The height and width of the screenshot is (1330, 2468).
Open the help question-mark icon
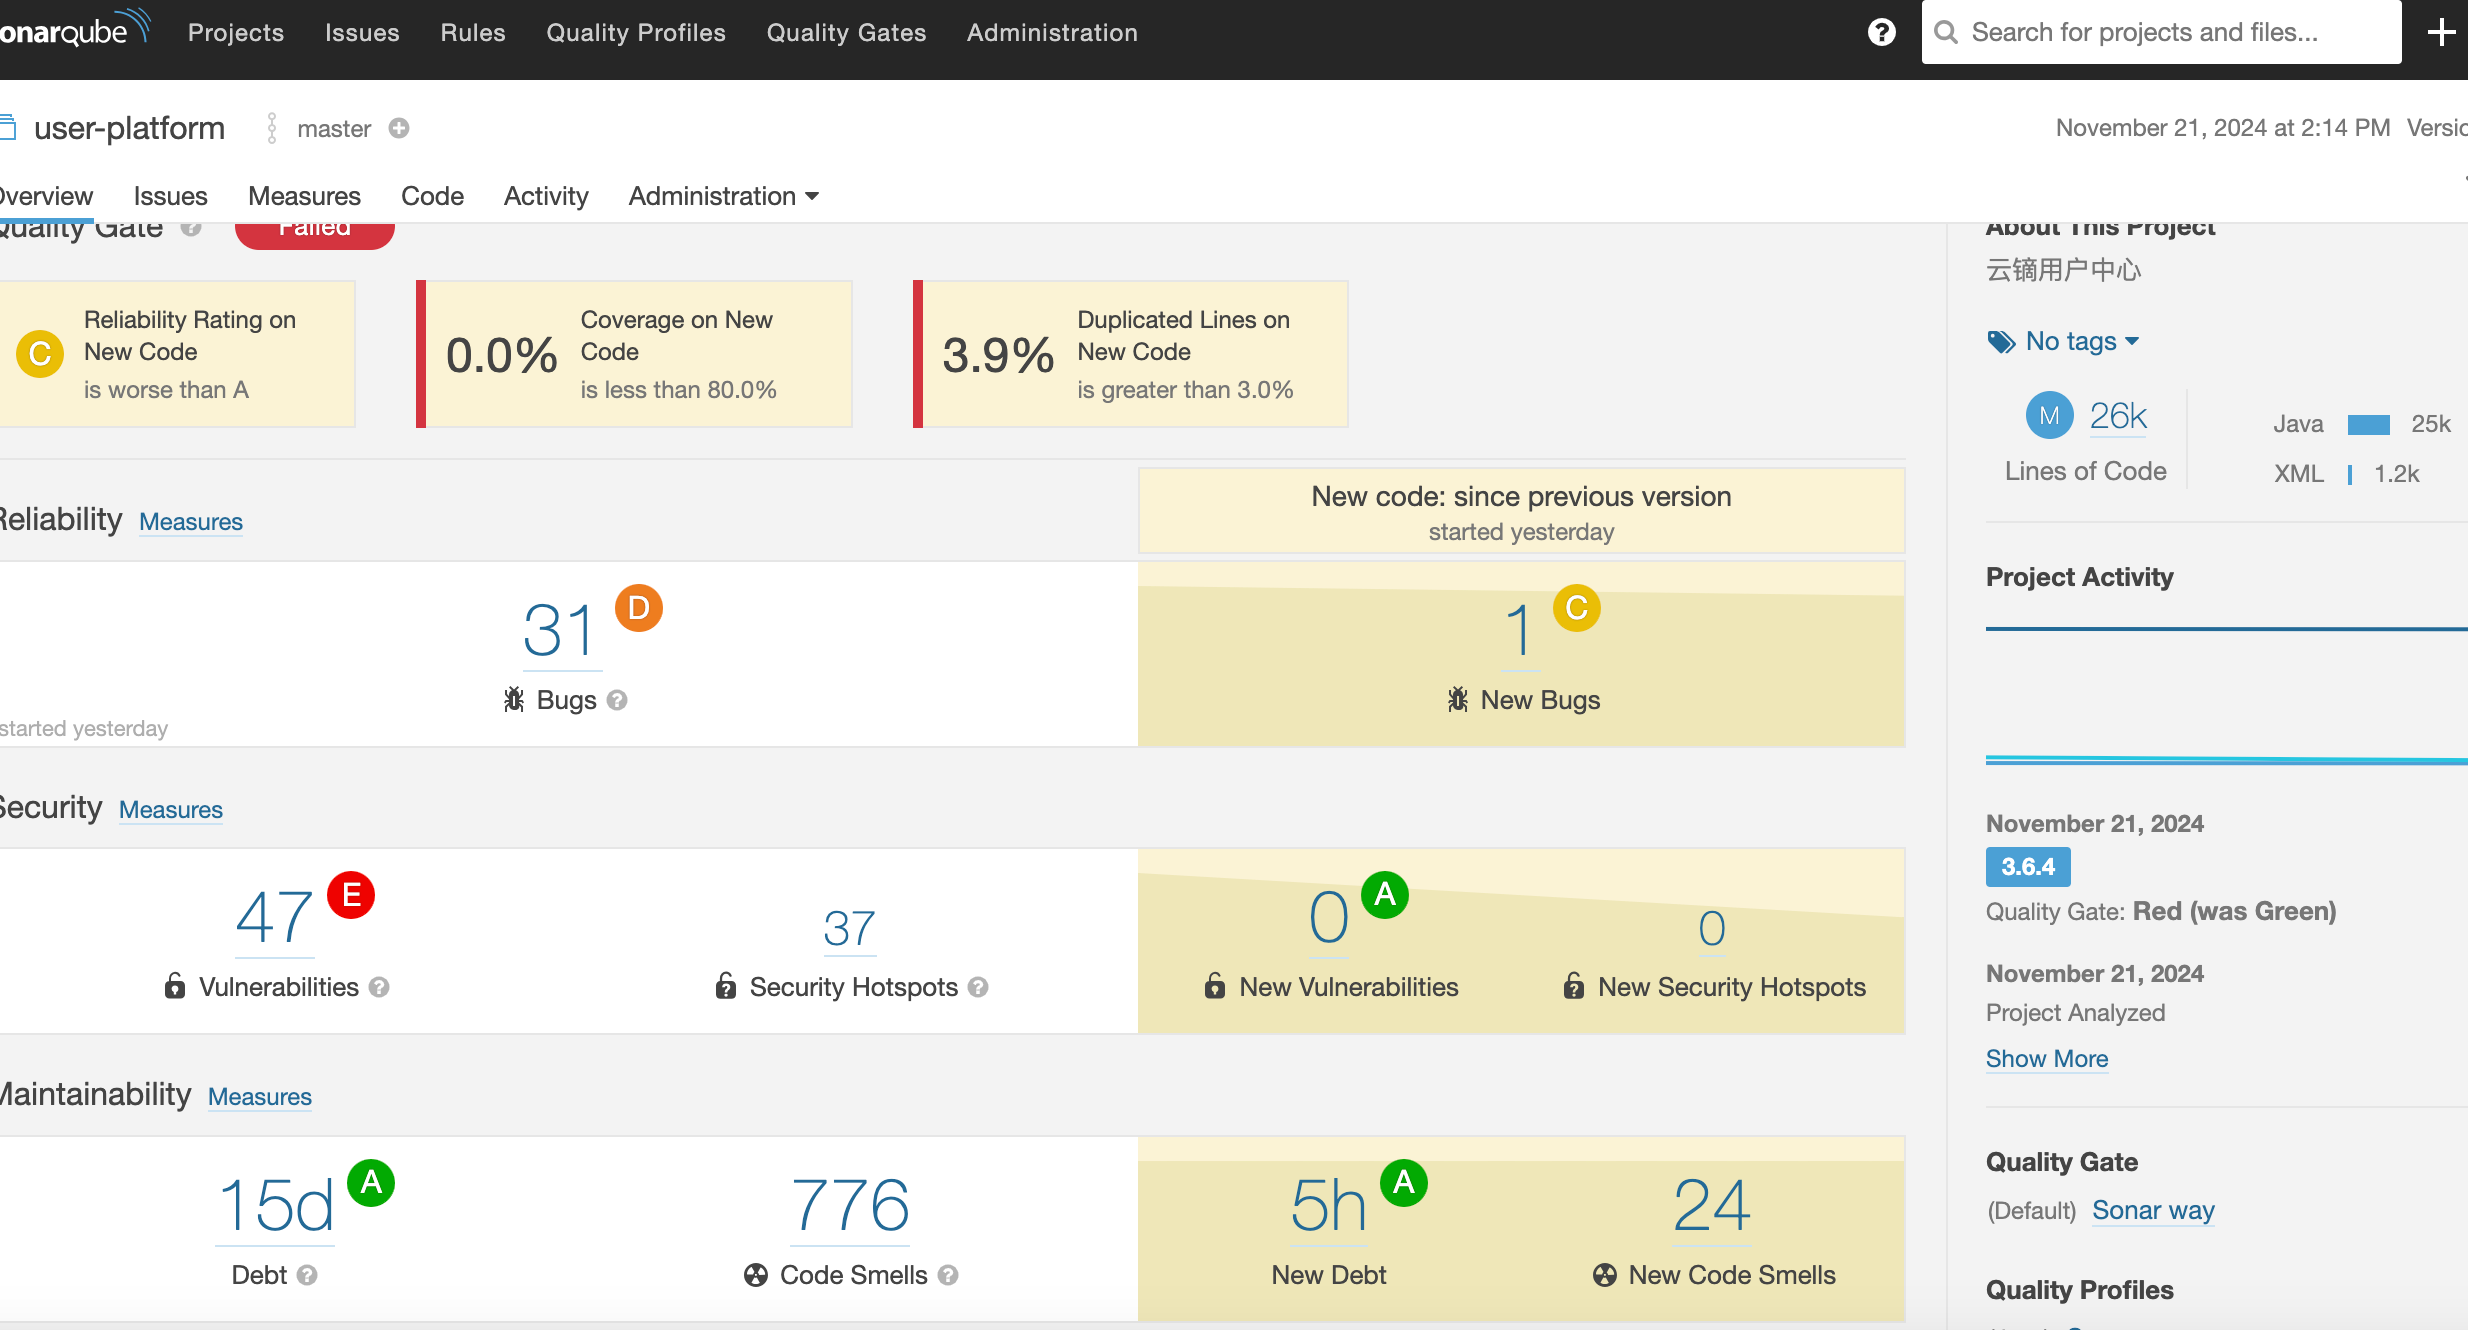[1881, 32]
